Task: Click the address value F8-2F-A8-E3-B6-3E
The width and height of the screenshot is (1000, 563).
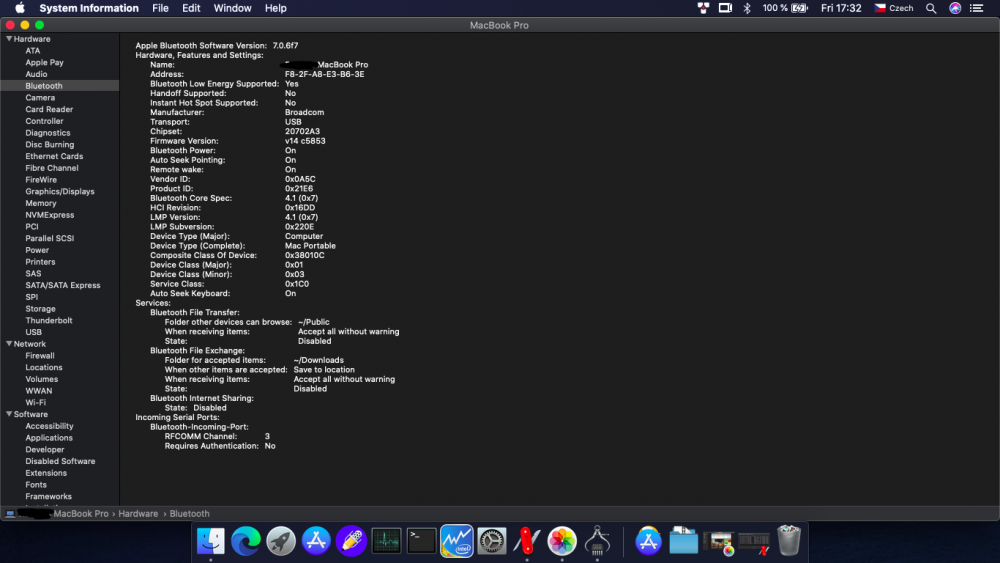Action: (325, 74)
